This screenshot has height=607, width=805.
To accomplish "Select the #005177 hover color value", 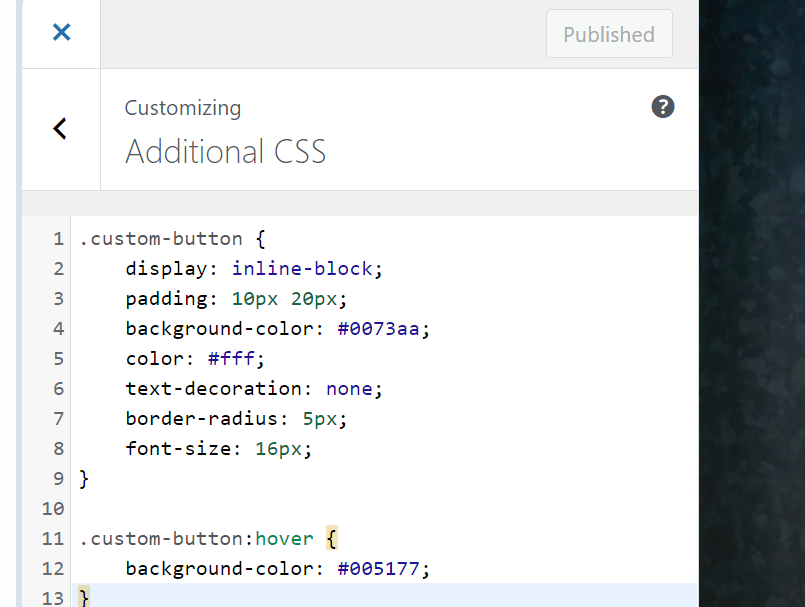I will pos(383,569).
